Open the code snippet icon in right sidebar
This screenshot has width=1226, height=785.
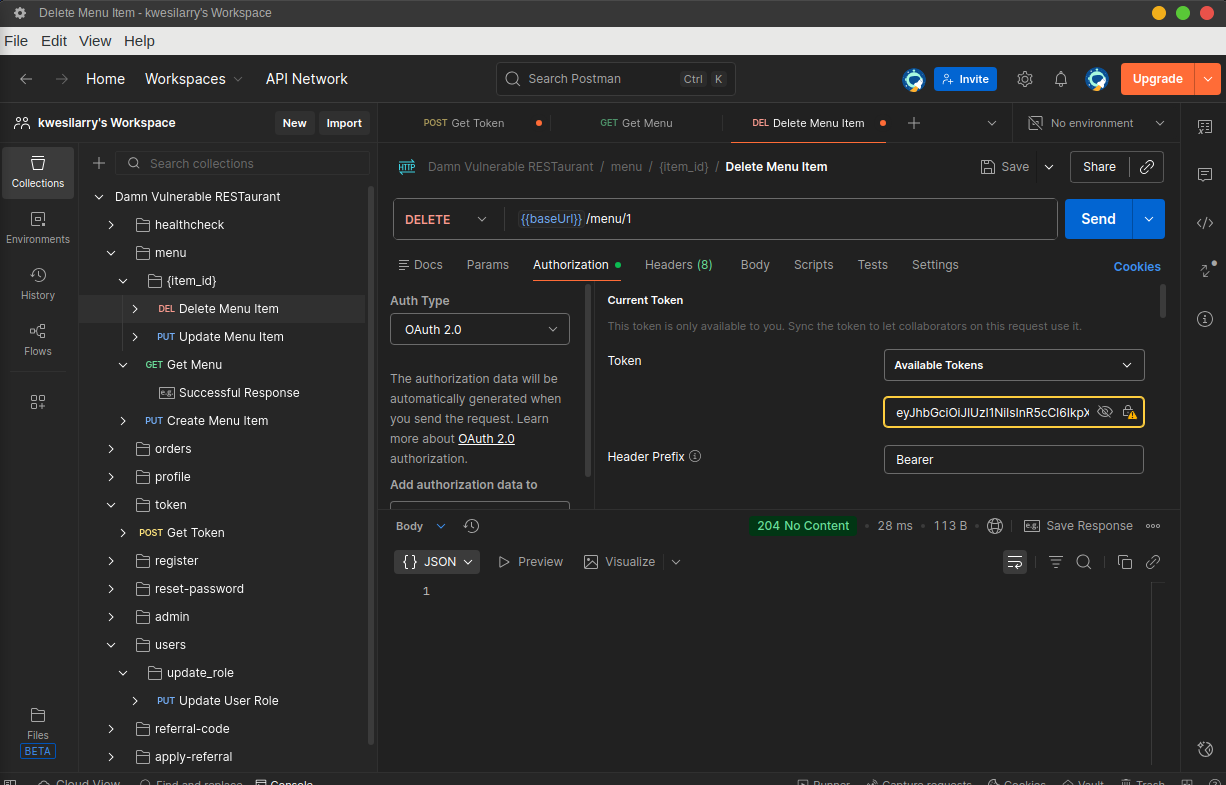[1205, 223]
